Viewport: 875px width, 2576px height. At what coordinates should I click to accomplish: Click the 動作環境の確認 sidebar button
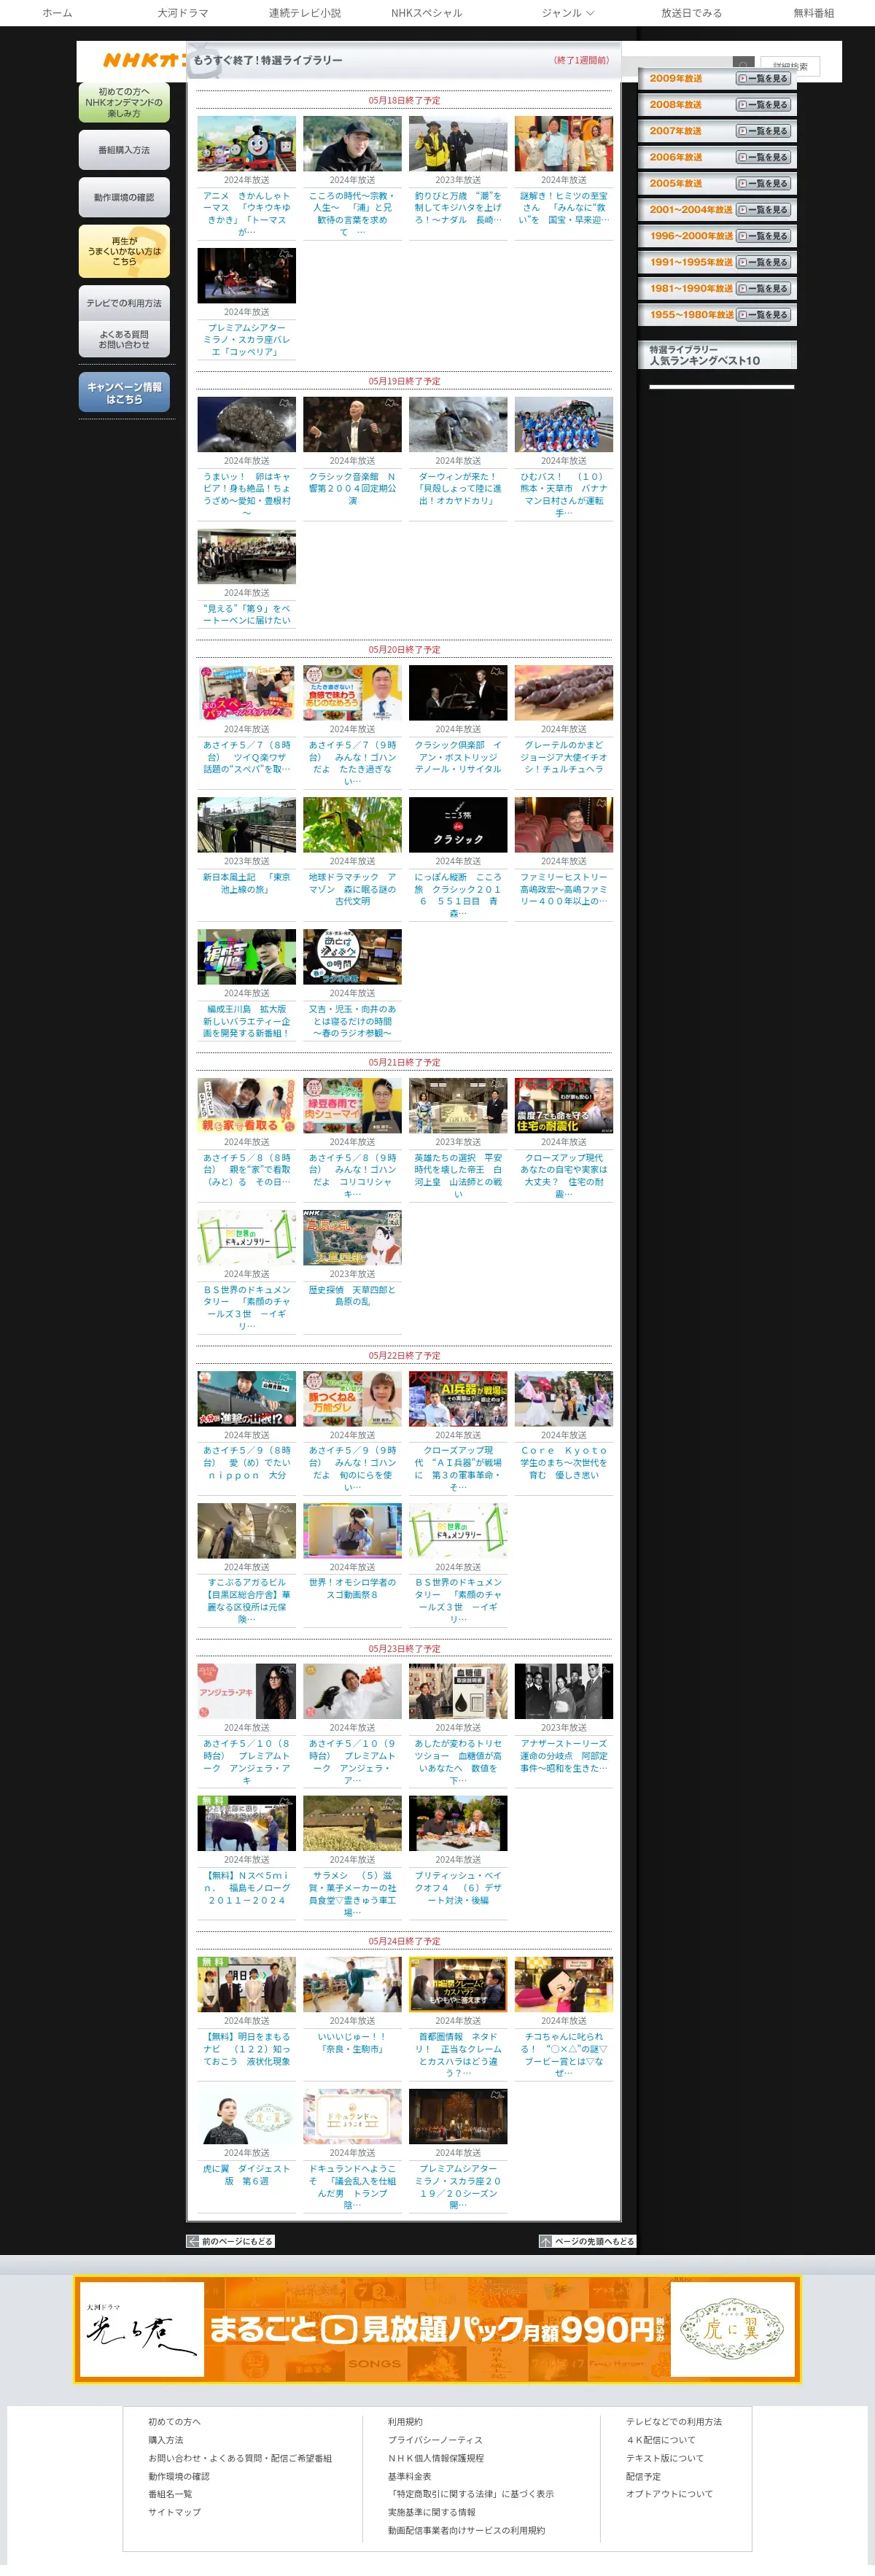click(x=124, y=197)
